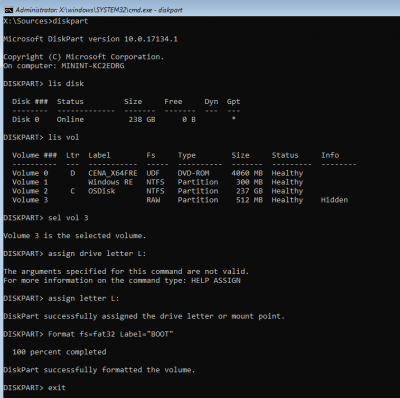Click the cmd.exe icon in title bar
The width and height of the screenshot is (400, 398).
(x=9, y=10)
